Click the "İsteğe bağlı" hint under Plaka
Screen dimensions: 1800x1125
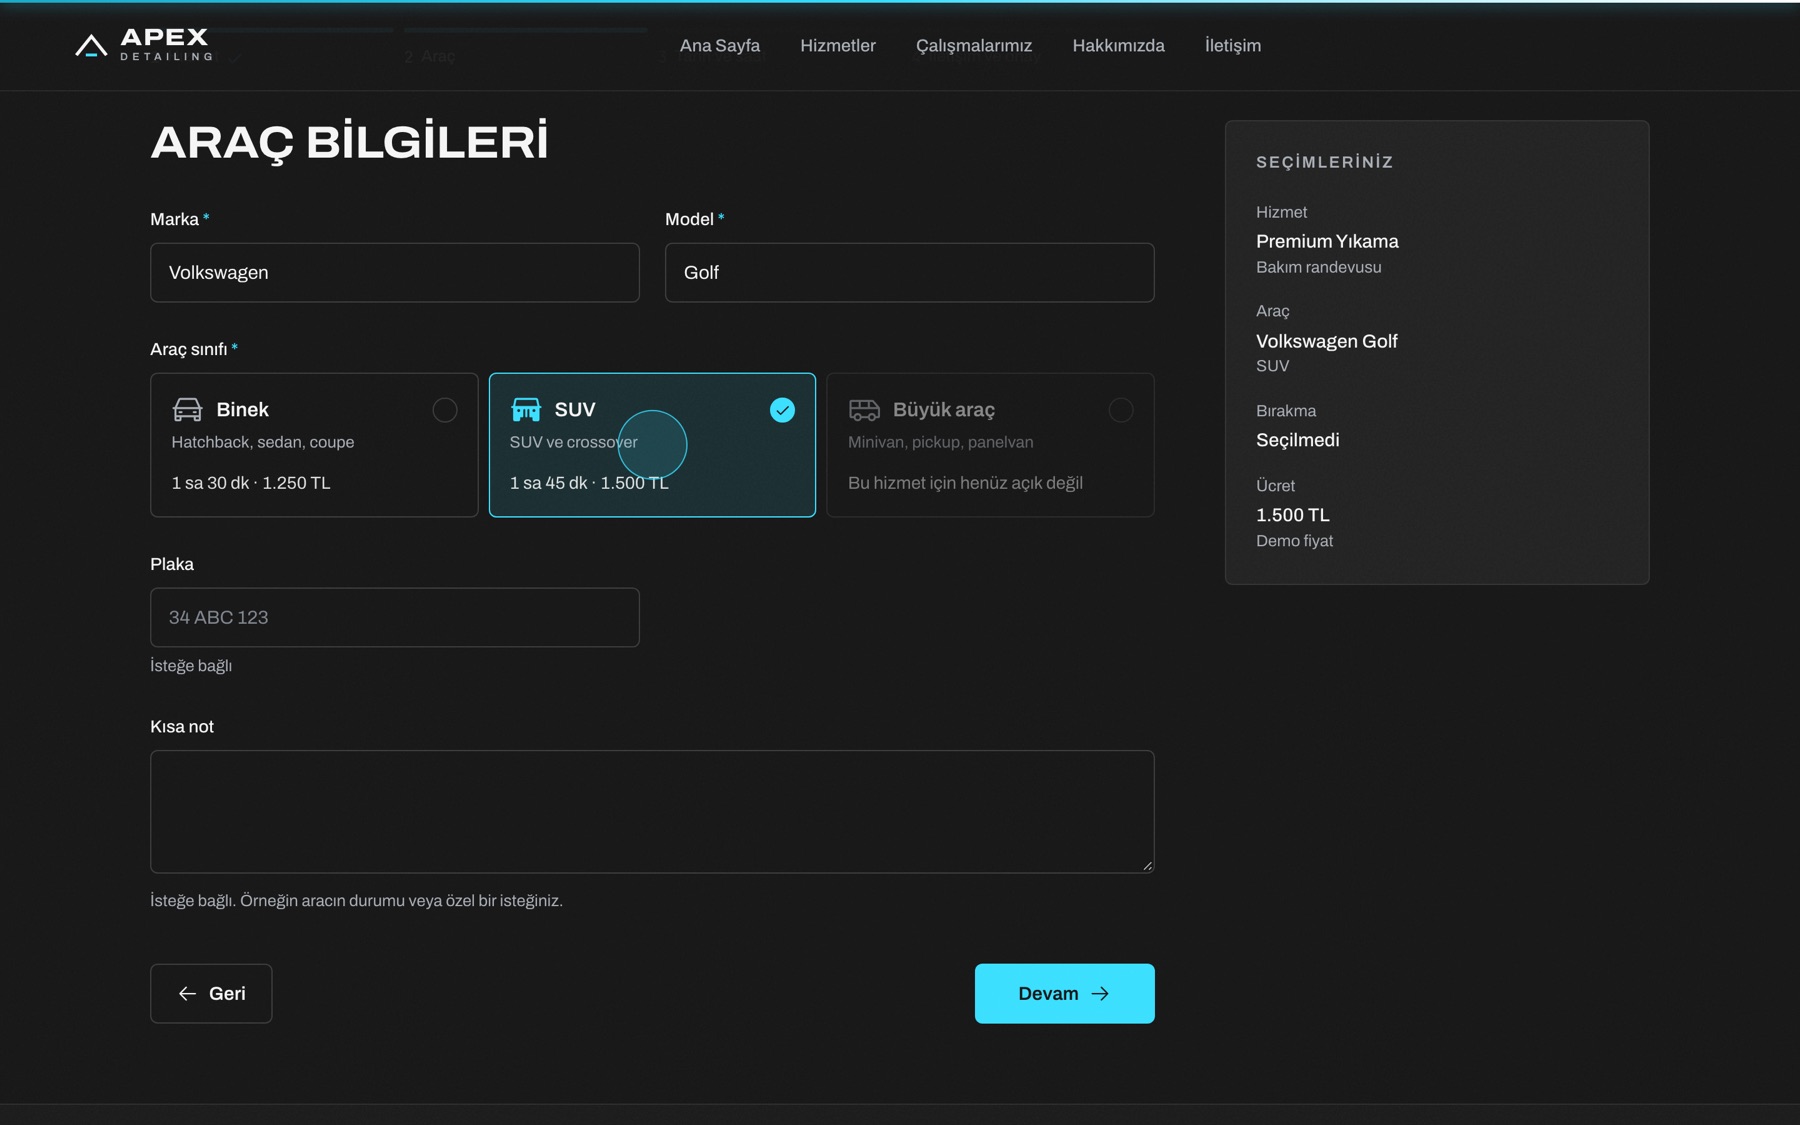[191, 666]
